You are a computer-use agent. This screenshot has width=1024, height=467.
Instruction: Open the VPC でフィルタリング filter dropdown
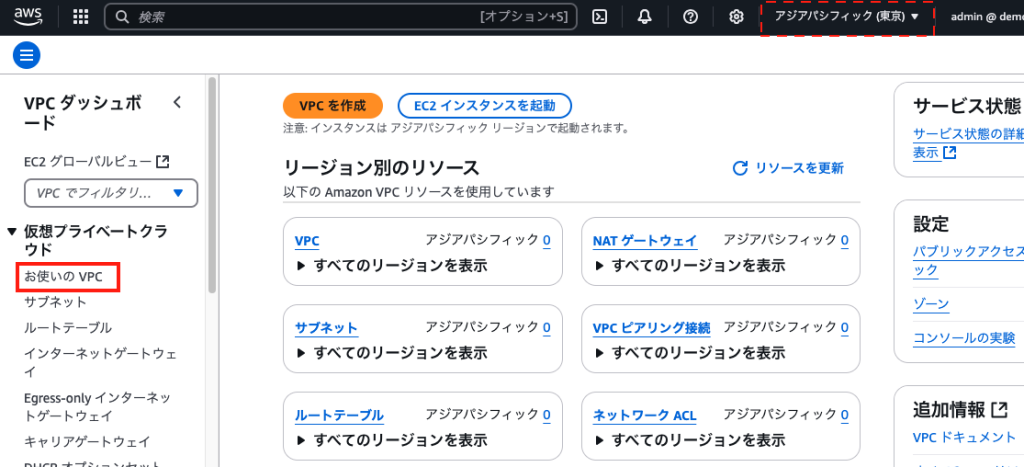point(111,193)
